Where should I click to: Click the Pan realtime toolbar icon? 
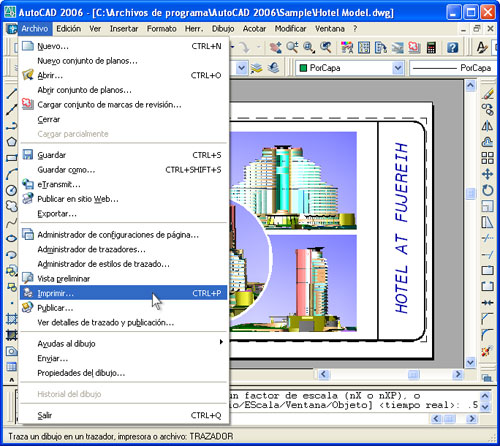[x=276, y=47]
